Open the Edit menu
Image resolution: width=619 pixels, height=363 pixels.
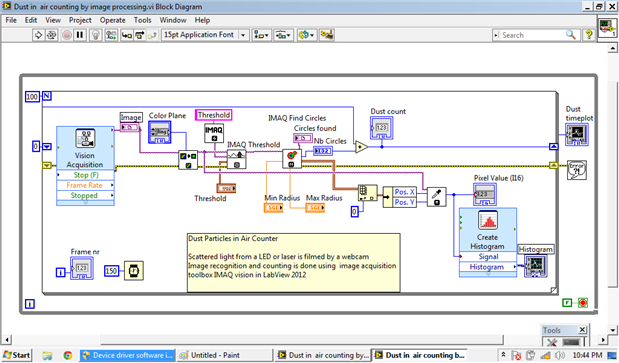pos(31,20)
